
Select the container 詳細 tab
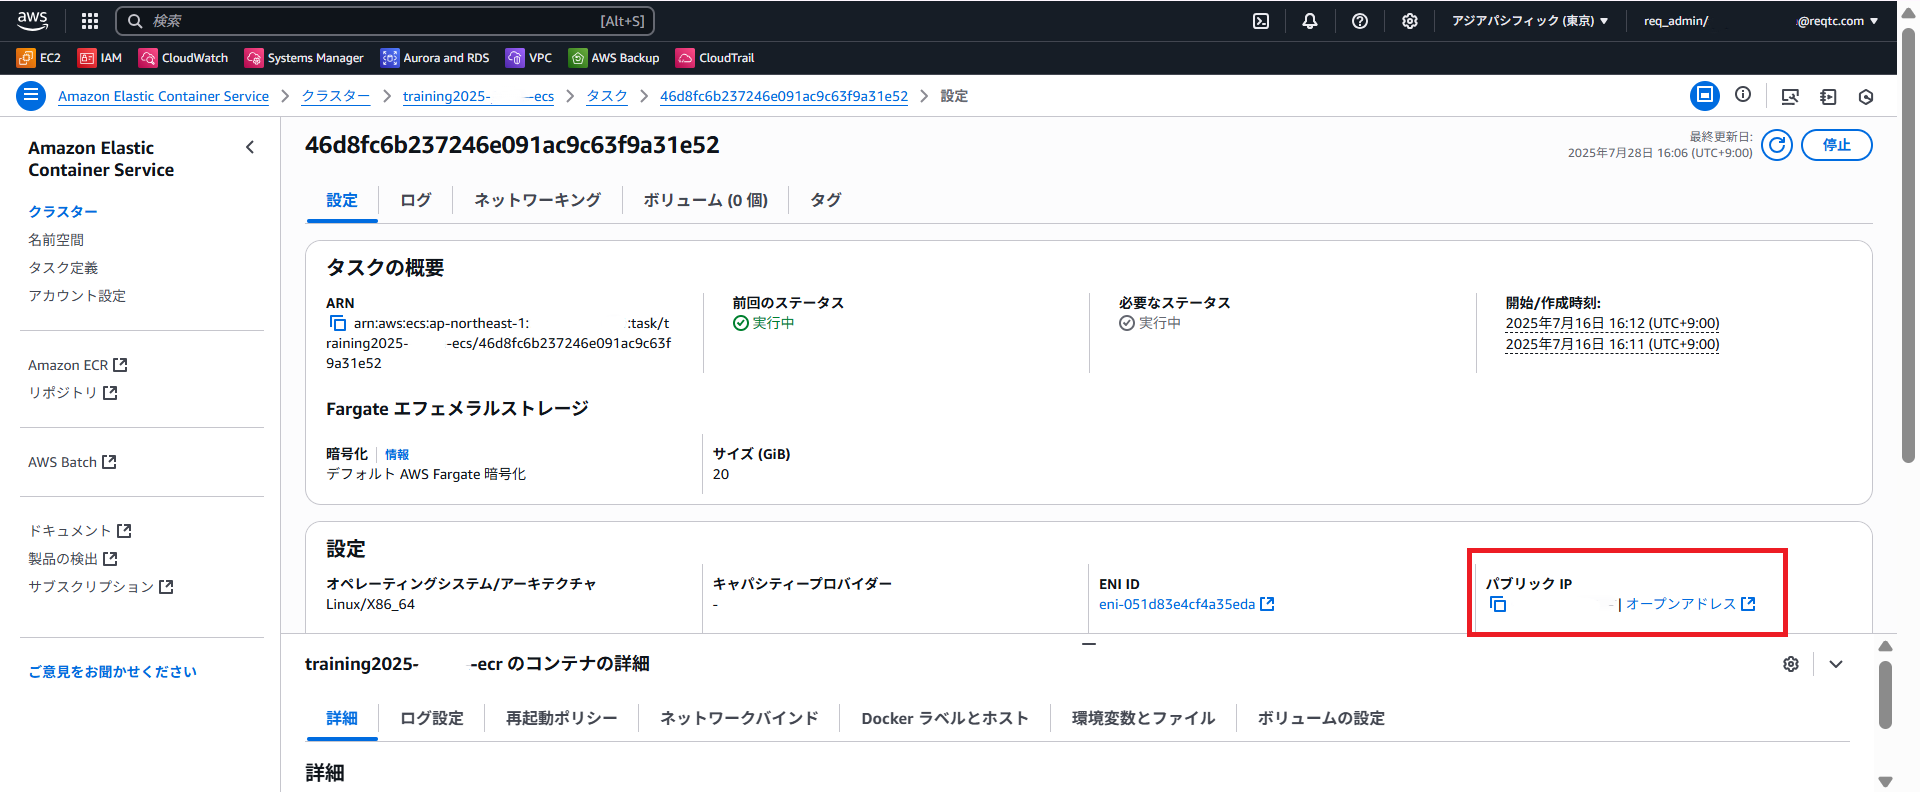point(342,718)
